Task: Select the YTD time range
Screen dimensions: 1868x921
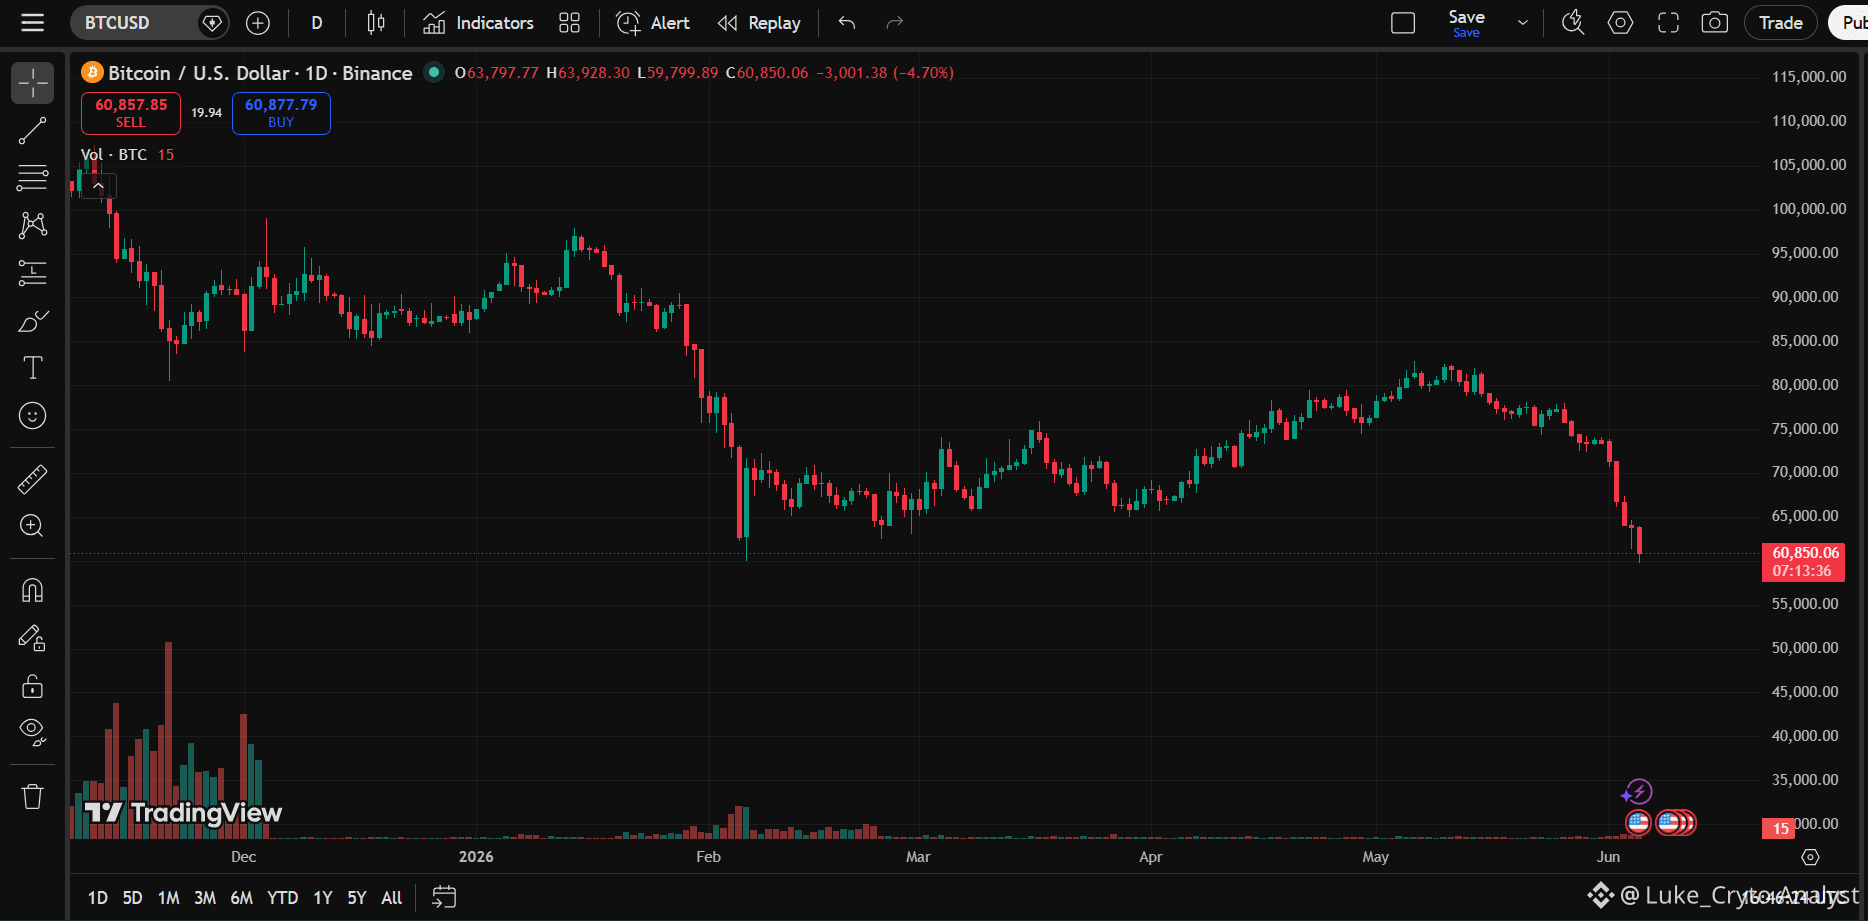Action: [283, 898]
